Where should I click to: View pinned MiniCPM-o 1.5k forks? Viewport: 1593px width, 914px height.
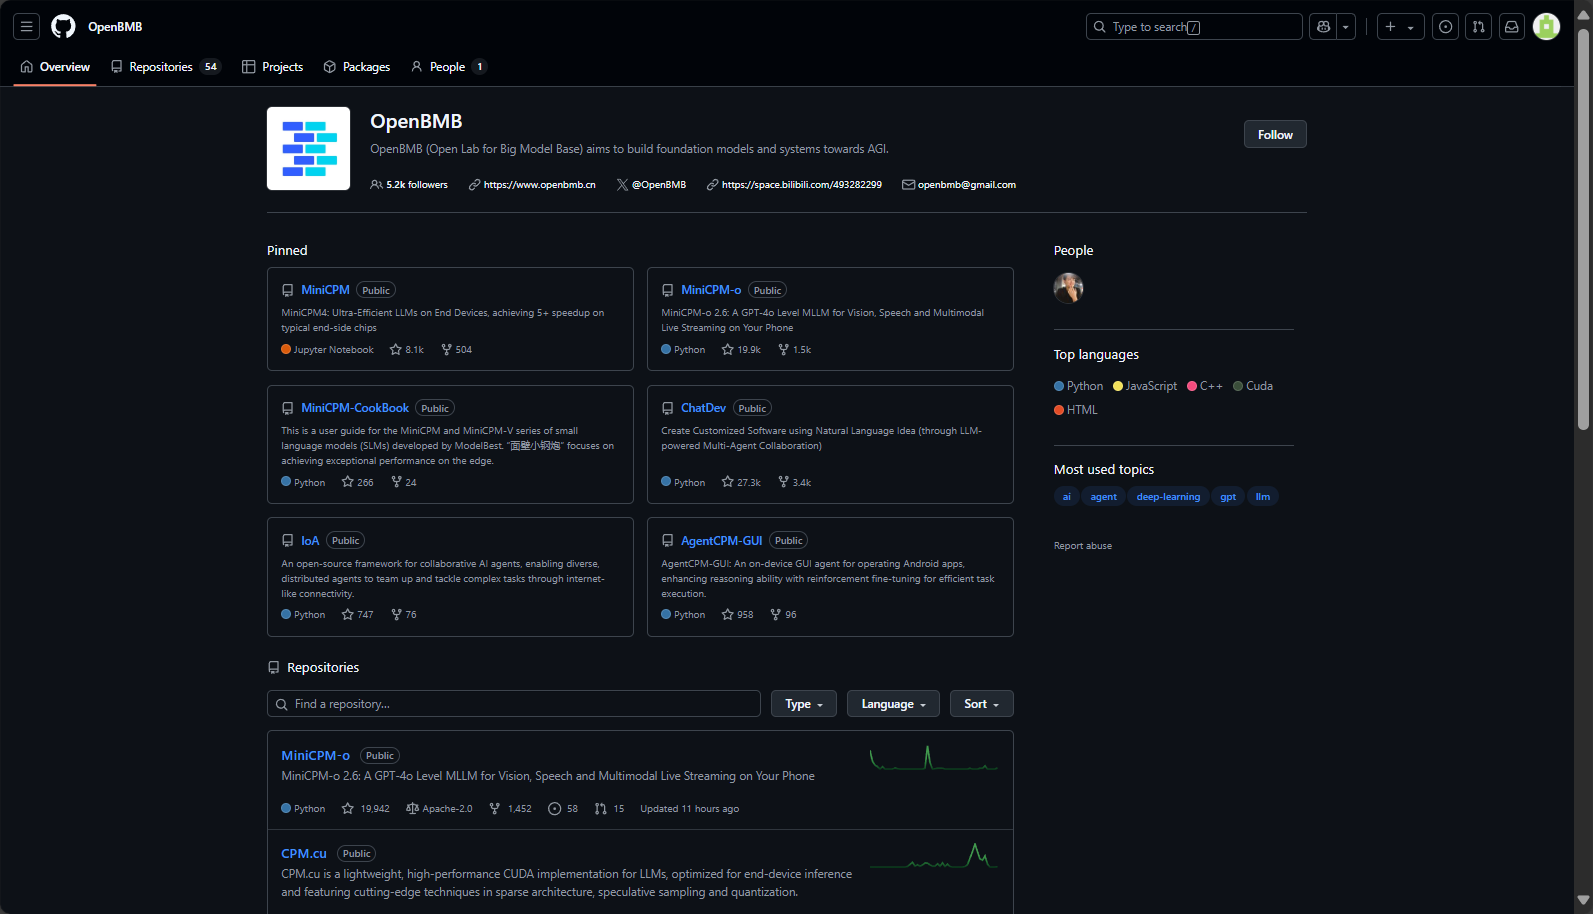[795, 350]
